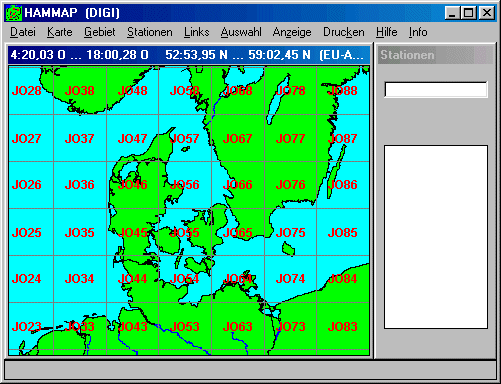This screenshot has height=384, width=501.
Task: Select grid square JO83 on the map
Action: (343, 326)
